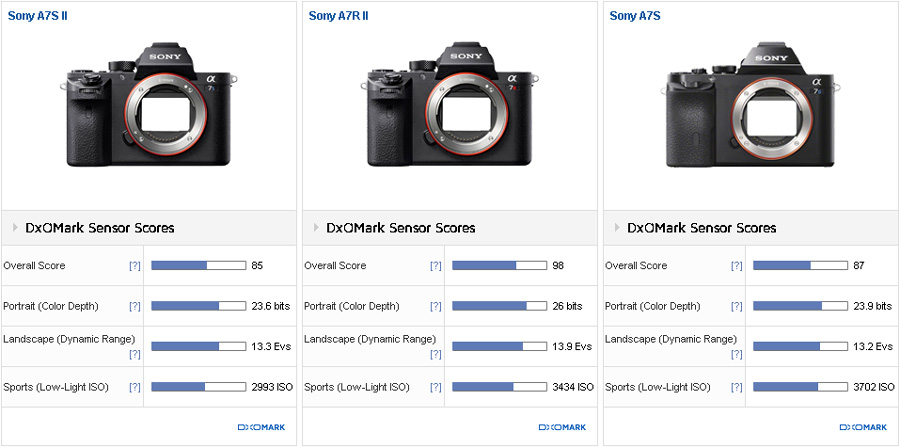Click help icon for Sony A7R II Overall Score
The image size is (900, 448).
point(436,266)
